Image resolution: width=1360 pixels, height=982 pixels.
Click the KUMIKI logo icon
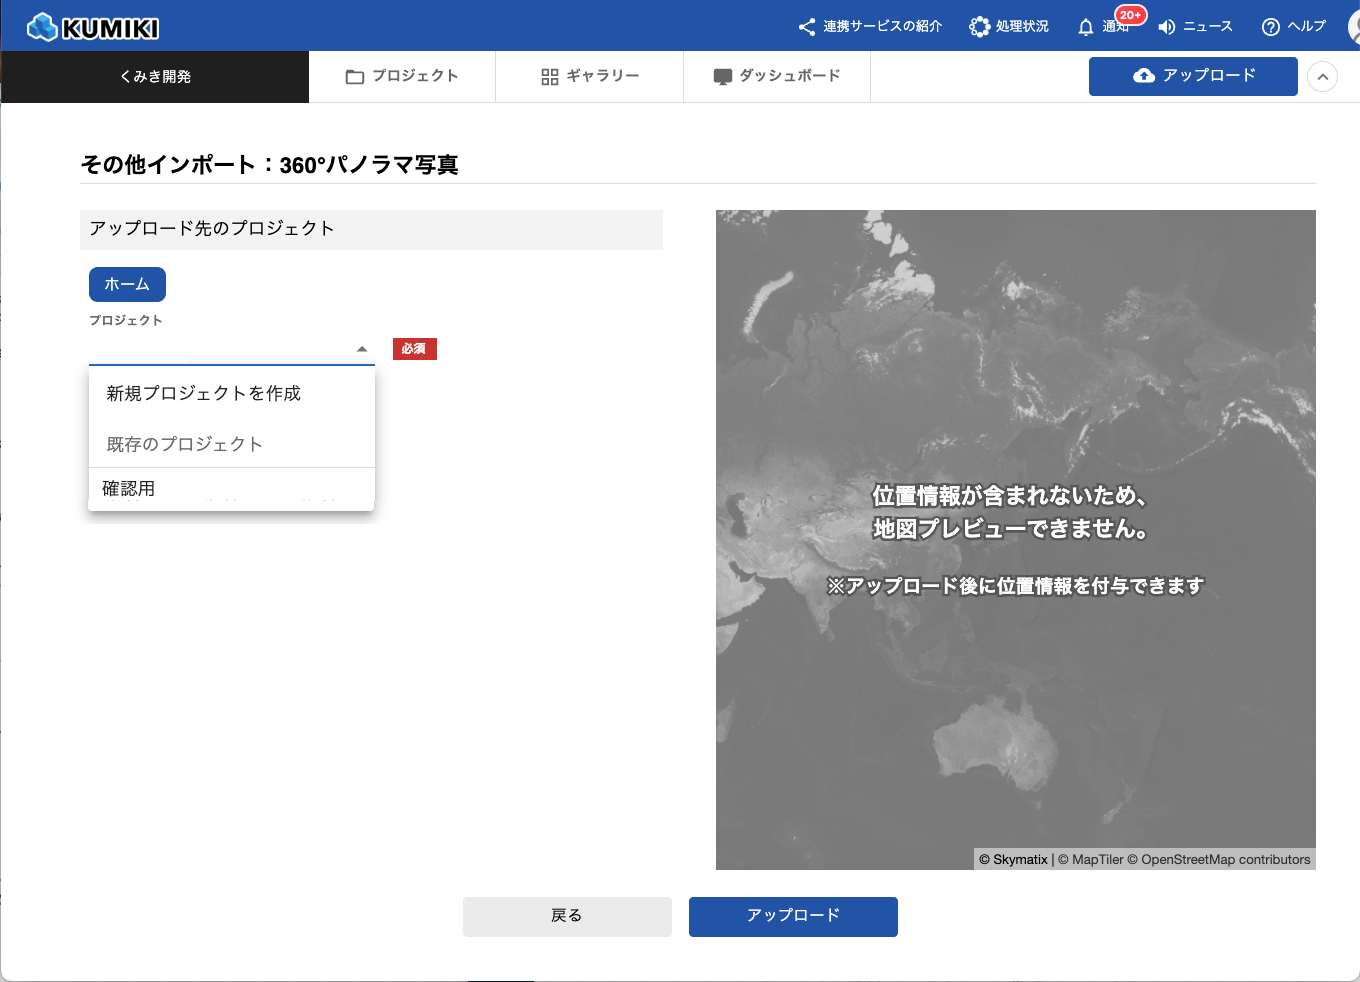click(x=42, y=27)
